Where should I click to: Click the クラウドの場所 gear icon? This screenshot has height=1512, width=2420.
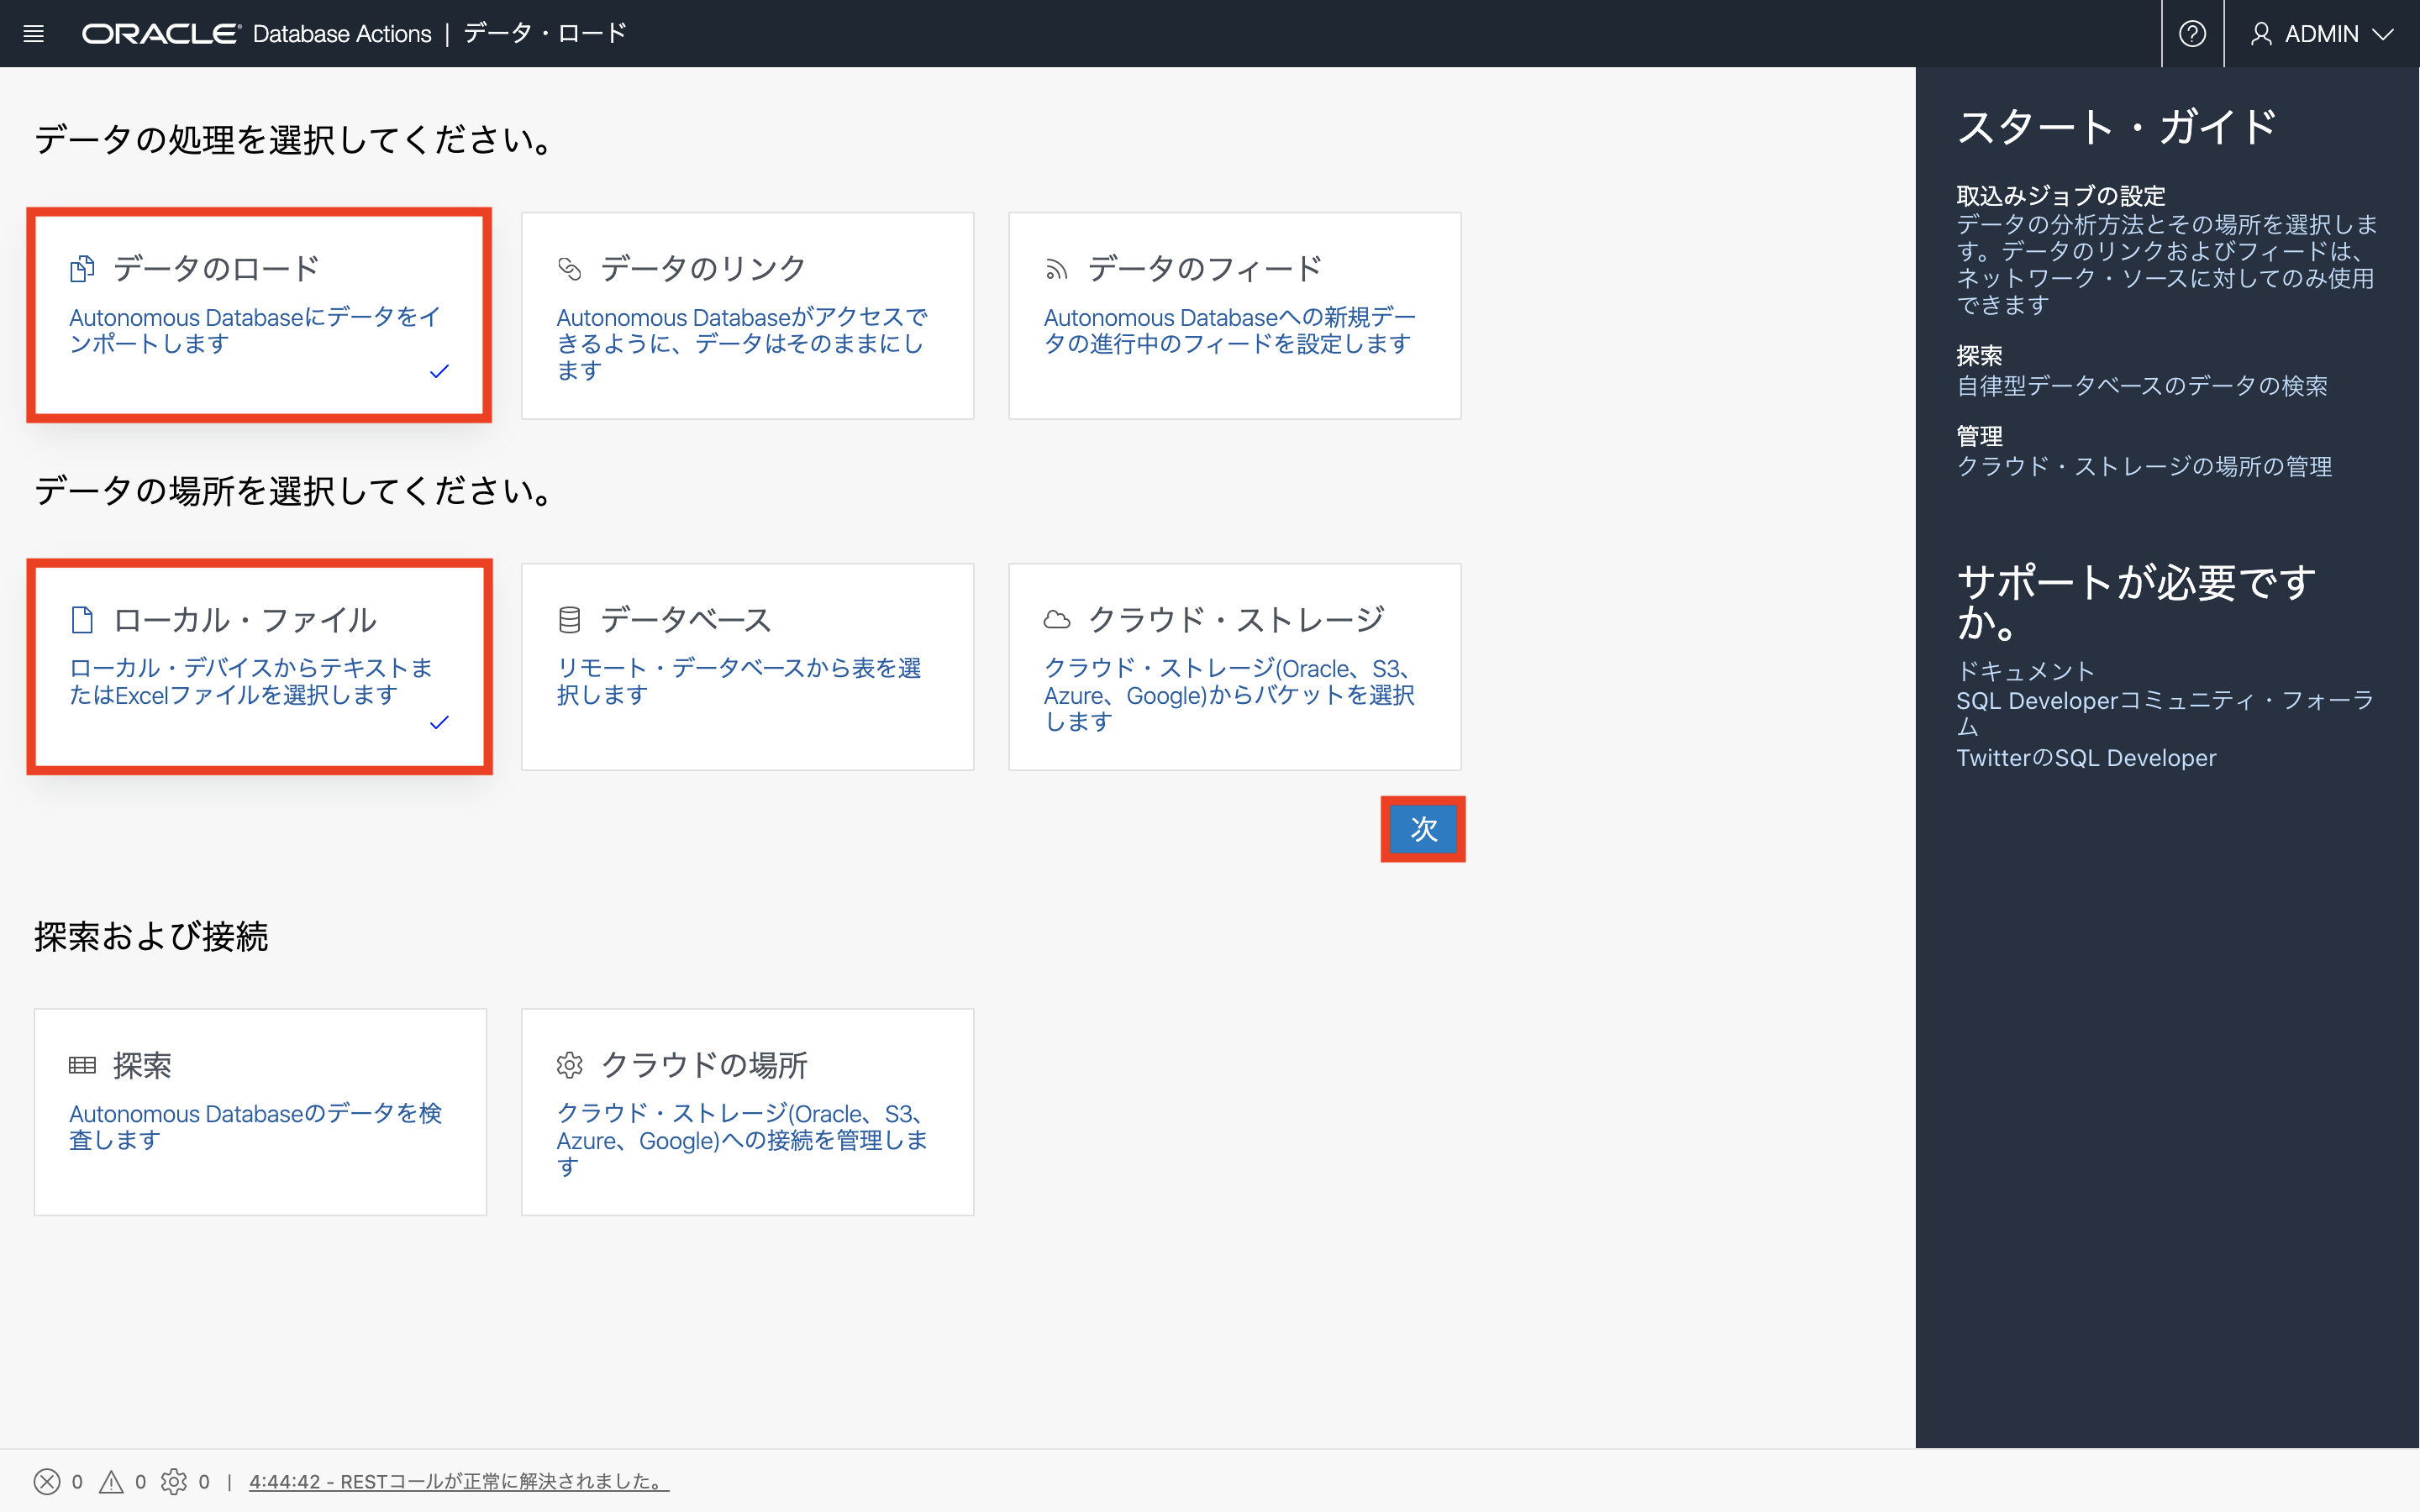coord(570,1065)
